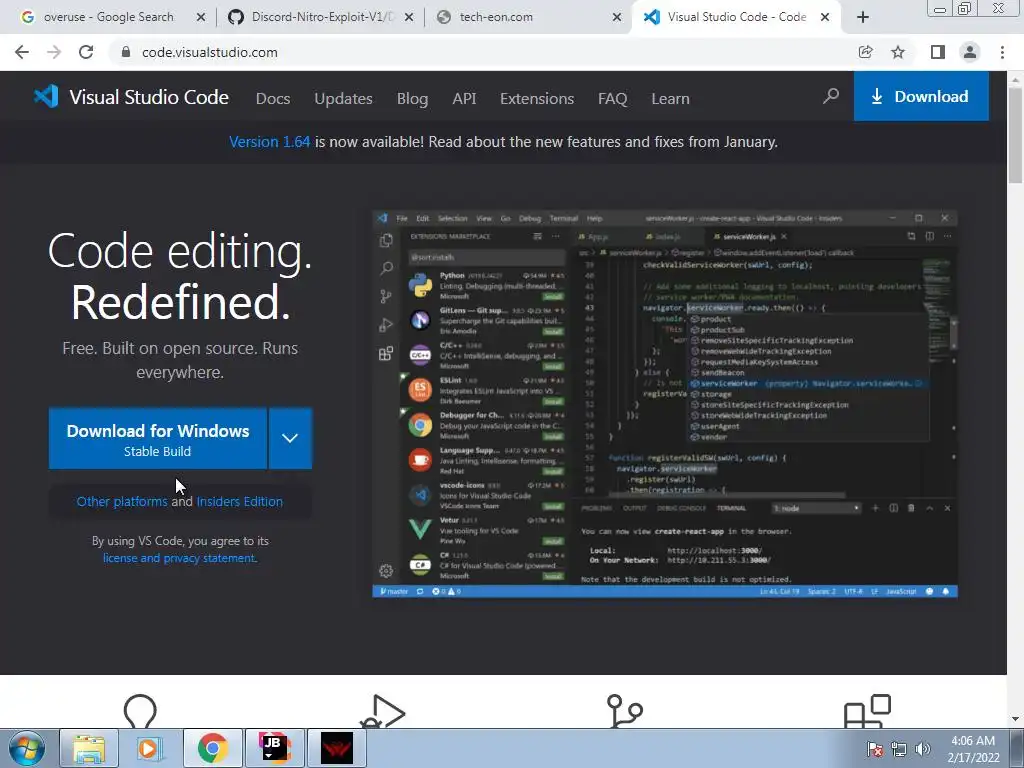Go back using the browser back arrow
The image size is (1024, 768).
point(22,52)
